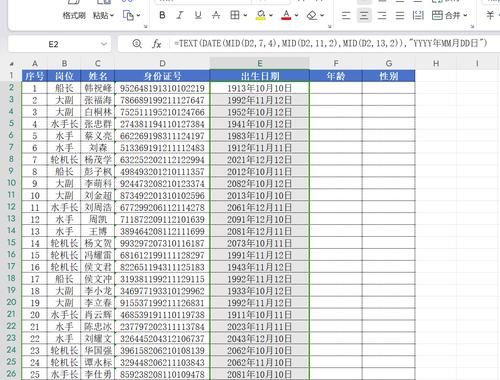Open the font settings dialog launcher
This screenshot has height=380, width=500.
pyautogui.click(x=330, y=26)
